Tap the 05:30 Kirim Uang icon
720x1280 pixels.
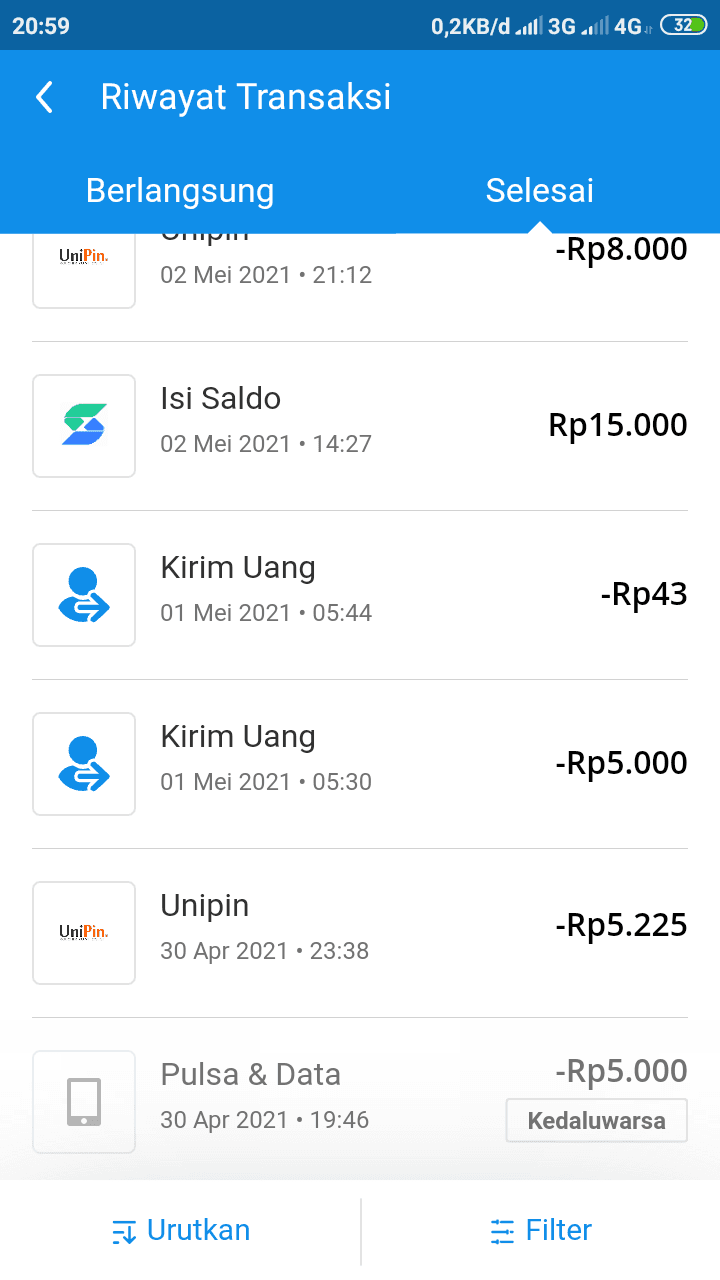coord(84,763)
